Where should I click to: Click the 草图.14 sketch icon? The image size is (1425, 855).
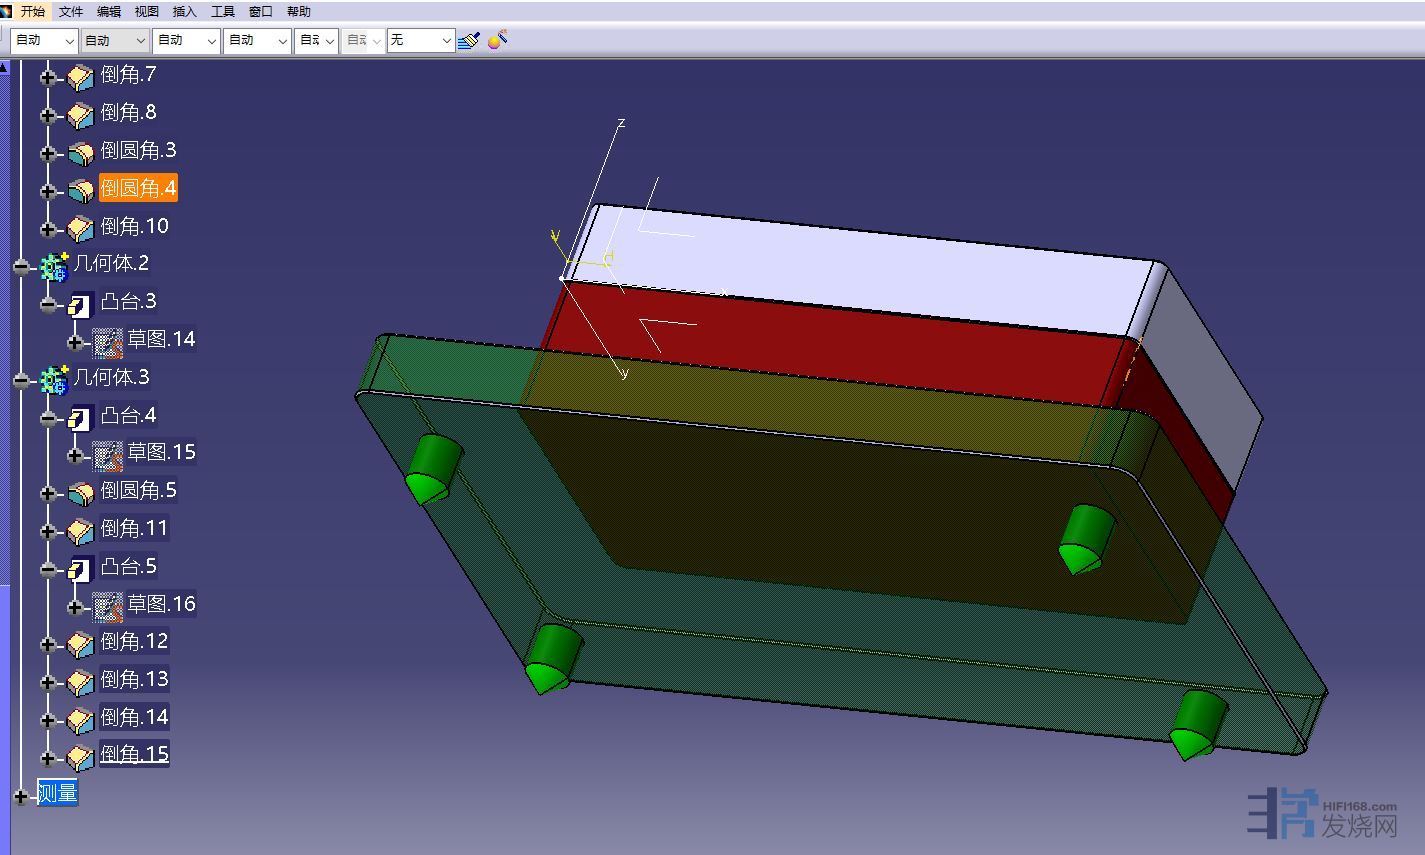pos(107,342)
